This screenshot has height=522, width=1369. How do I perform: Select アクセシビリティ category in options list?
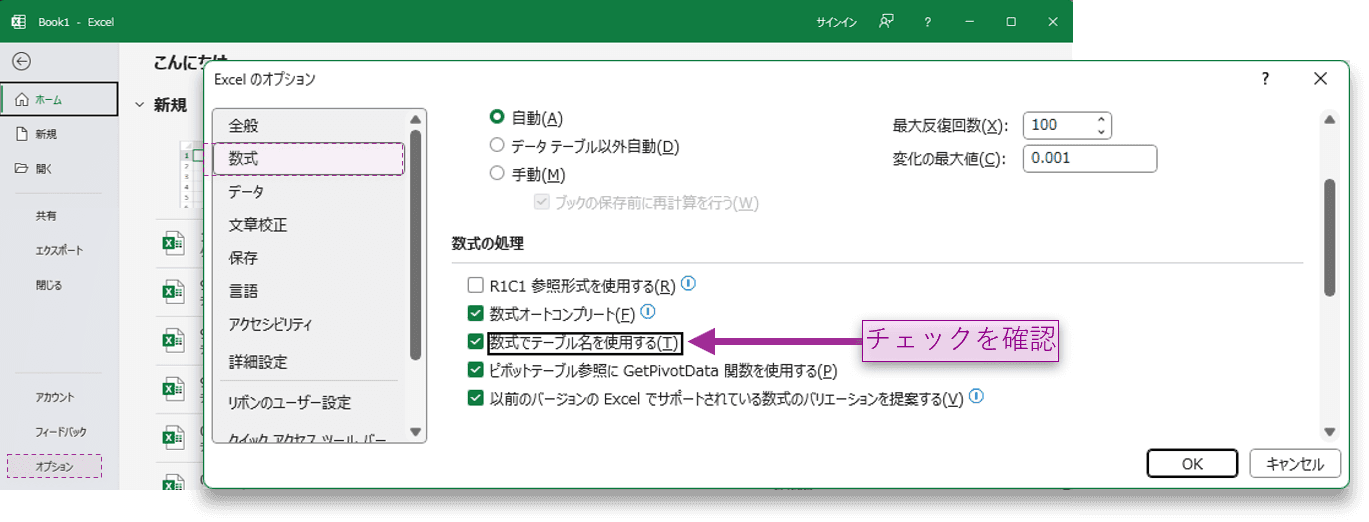coord(308,324)
